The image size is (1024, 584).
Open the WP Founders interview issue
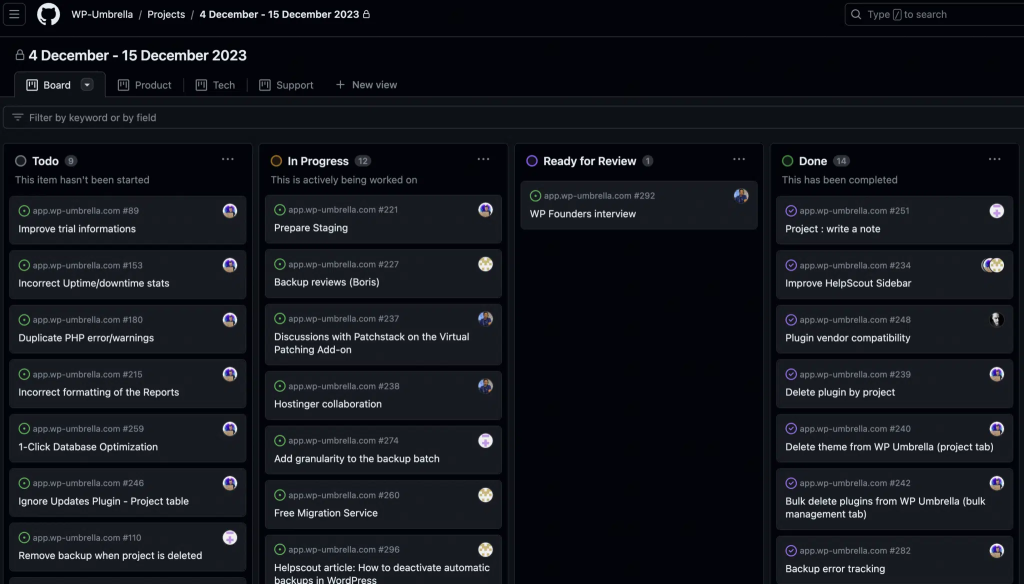coord(583,214)
